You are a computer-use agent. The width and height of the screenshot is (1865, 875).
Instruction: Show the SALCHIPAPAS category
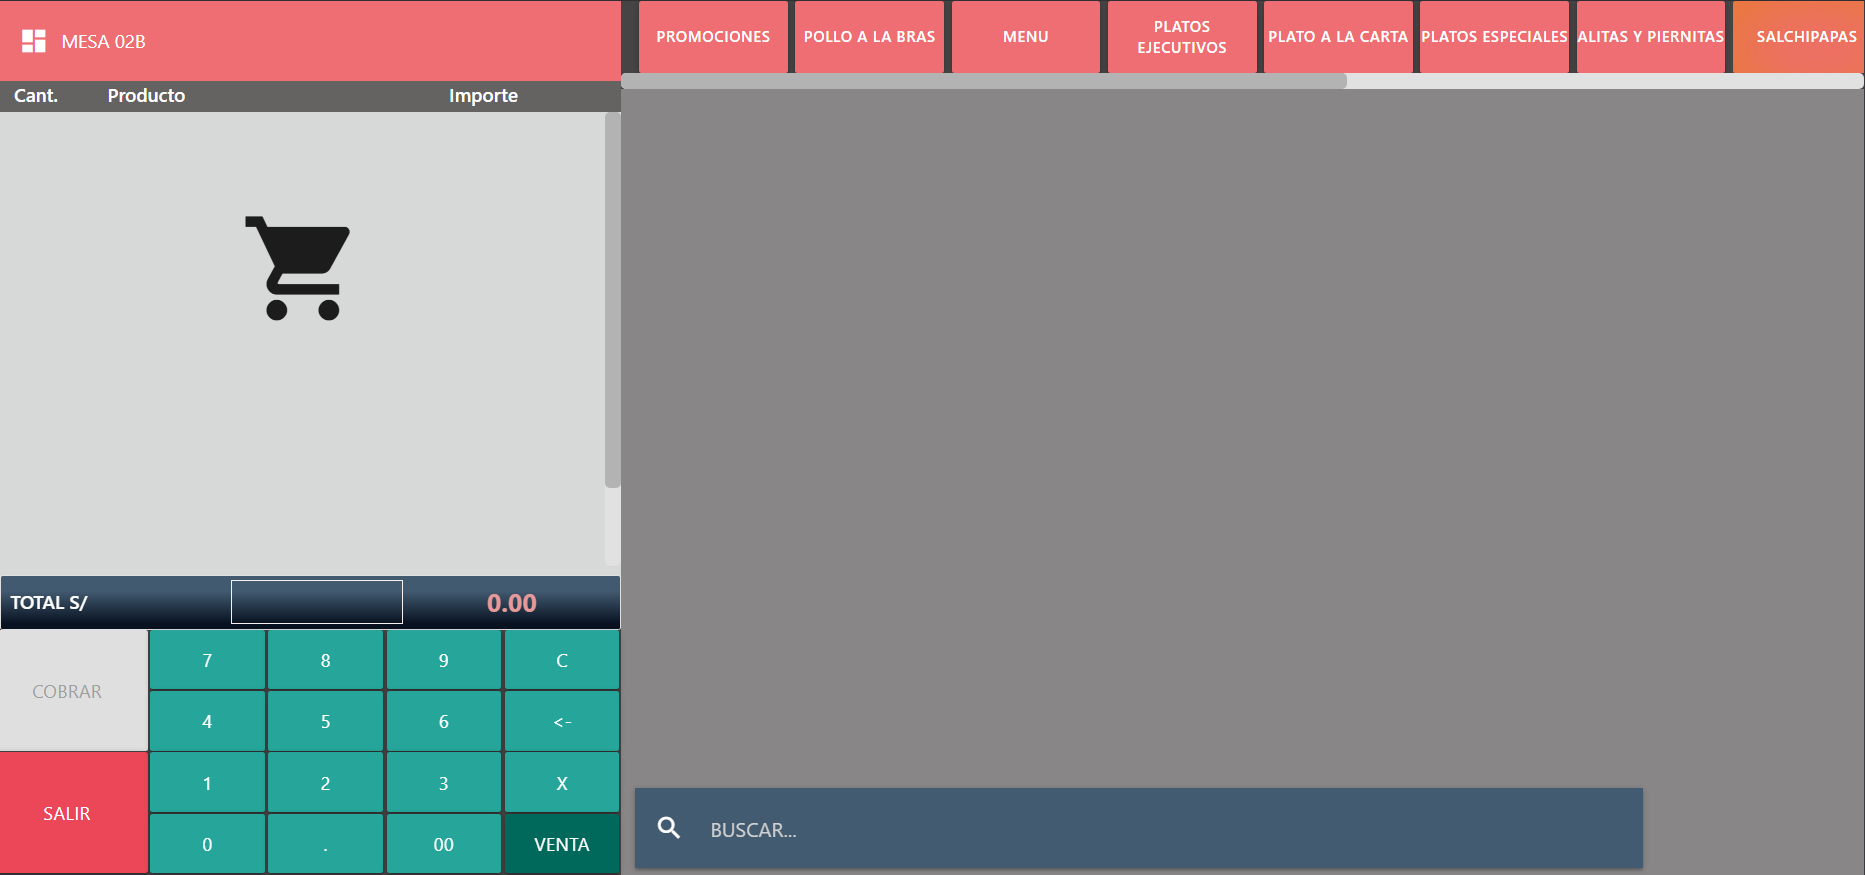(1805, 37)
